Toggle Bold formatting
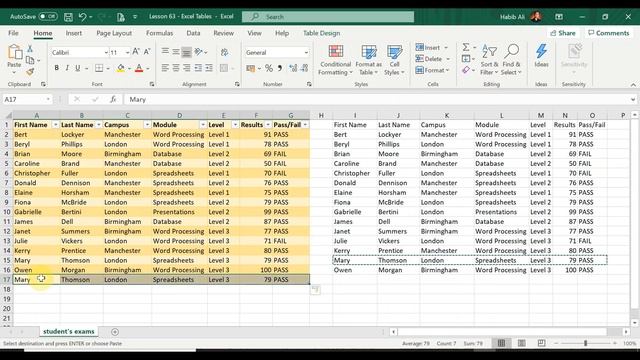Viewport: 640px width, 360px height. coord(56,68)
